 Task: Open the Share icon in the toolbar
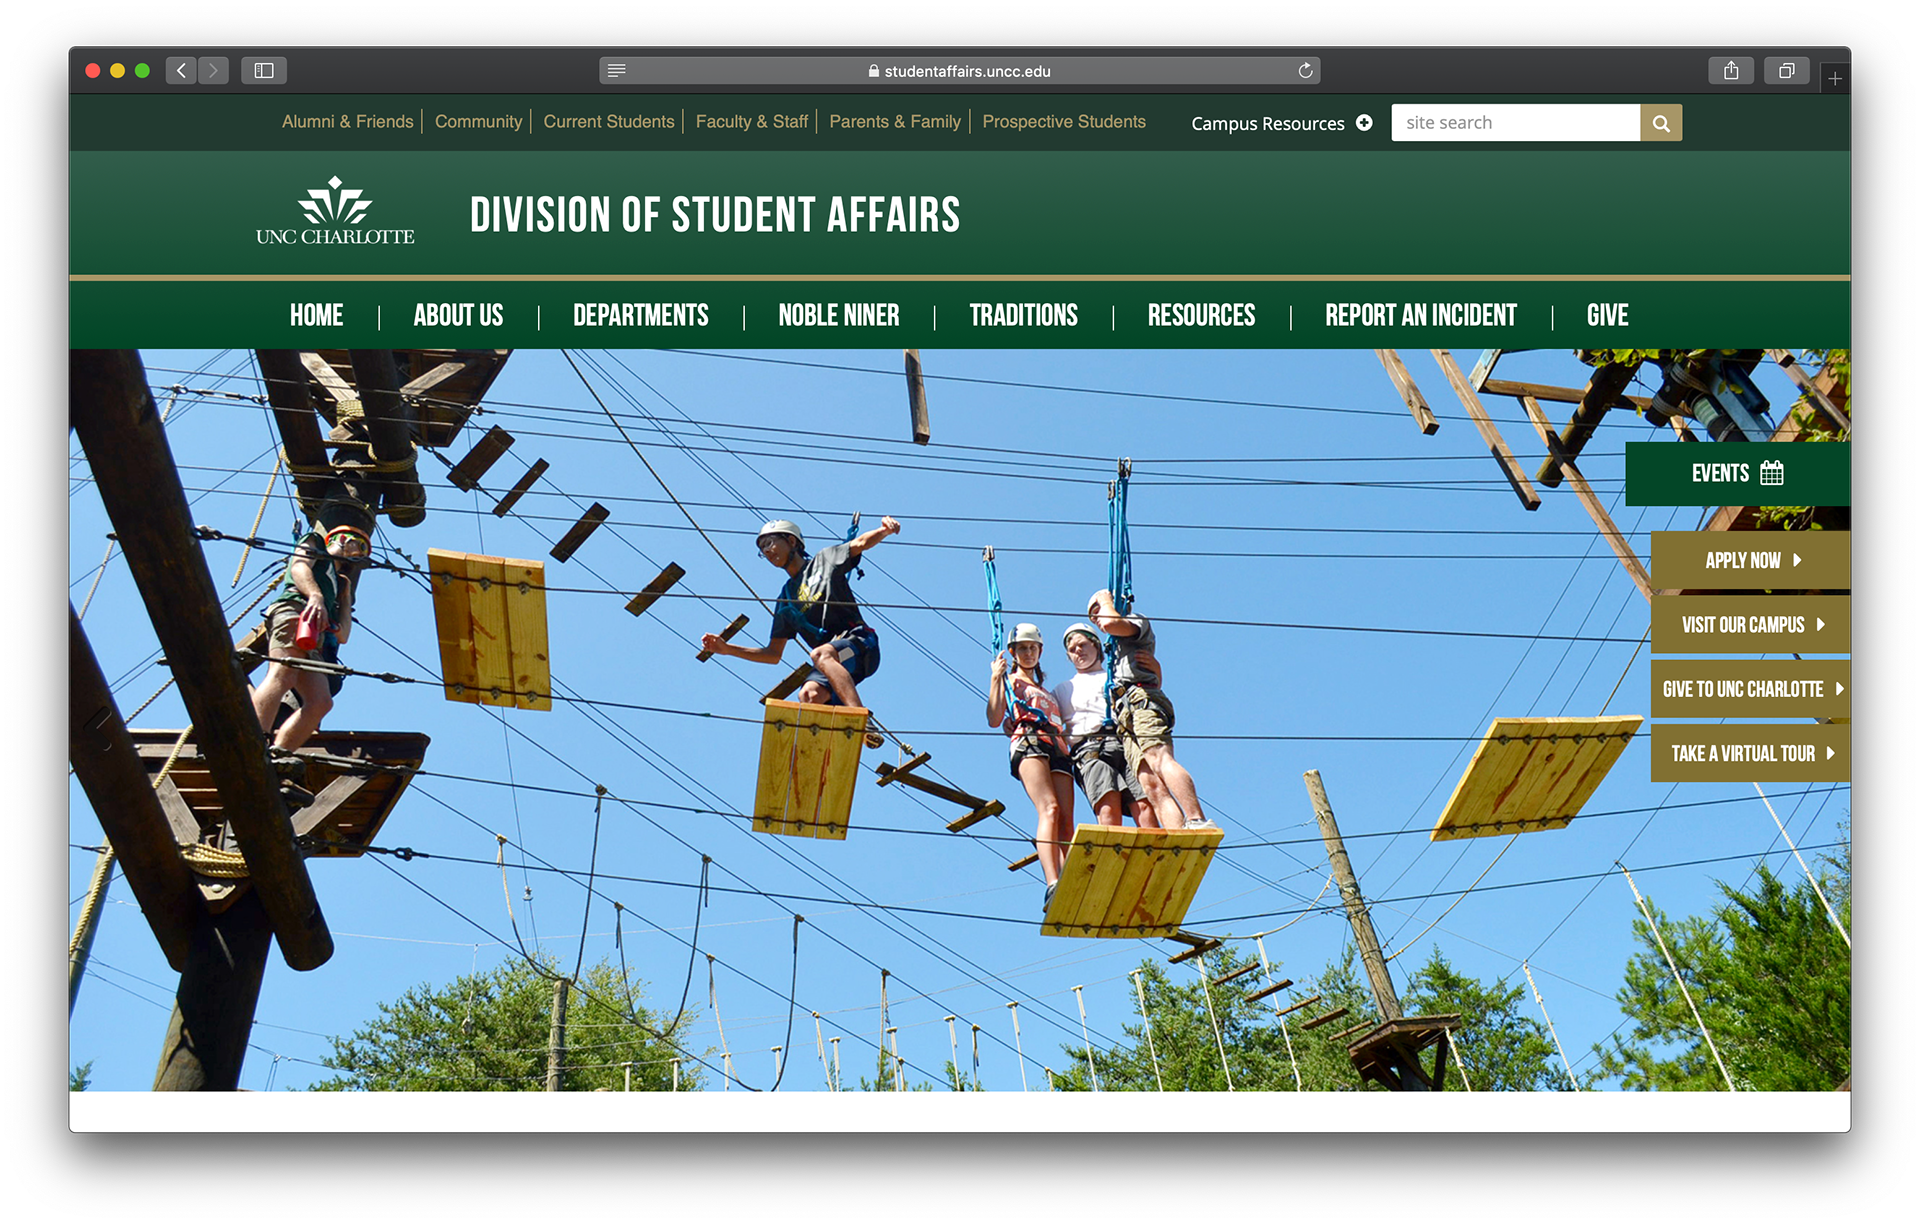click(1731, 70)
